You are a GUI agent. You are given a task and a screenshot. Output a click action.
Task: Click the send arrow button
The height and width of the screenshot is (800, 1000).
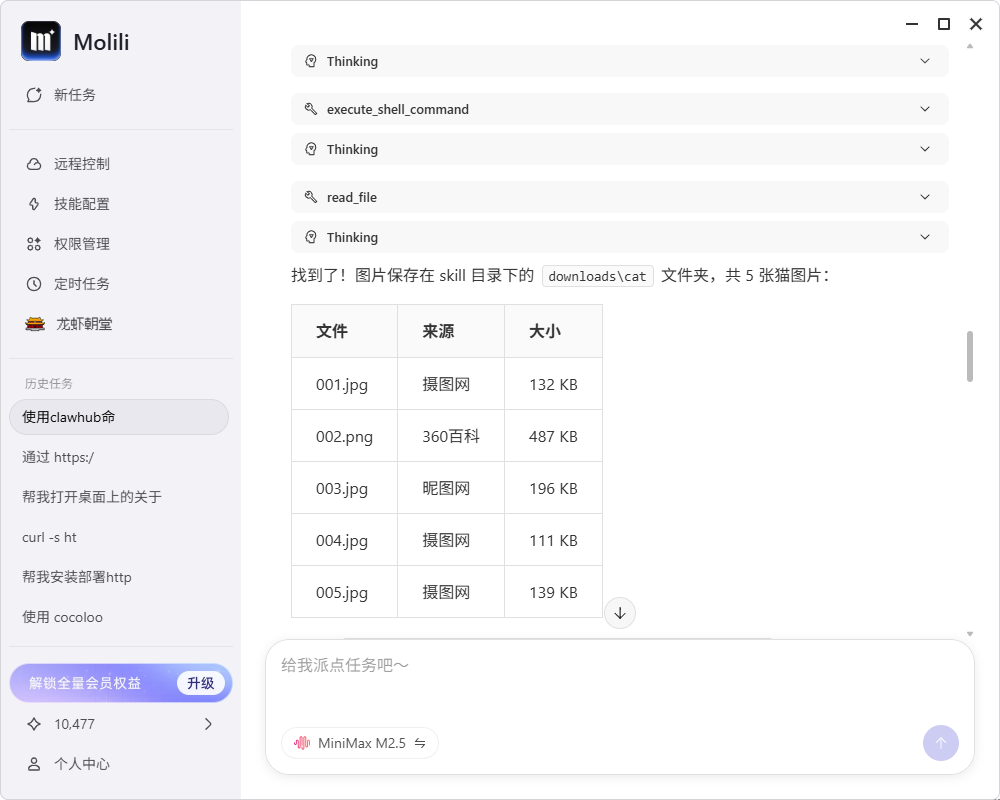(940, 743)
